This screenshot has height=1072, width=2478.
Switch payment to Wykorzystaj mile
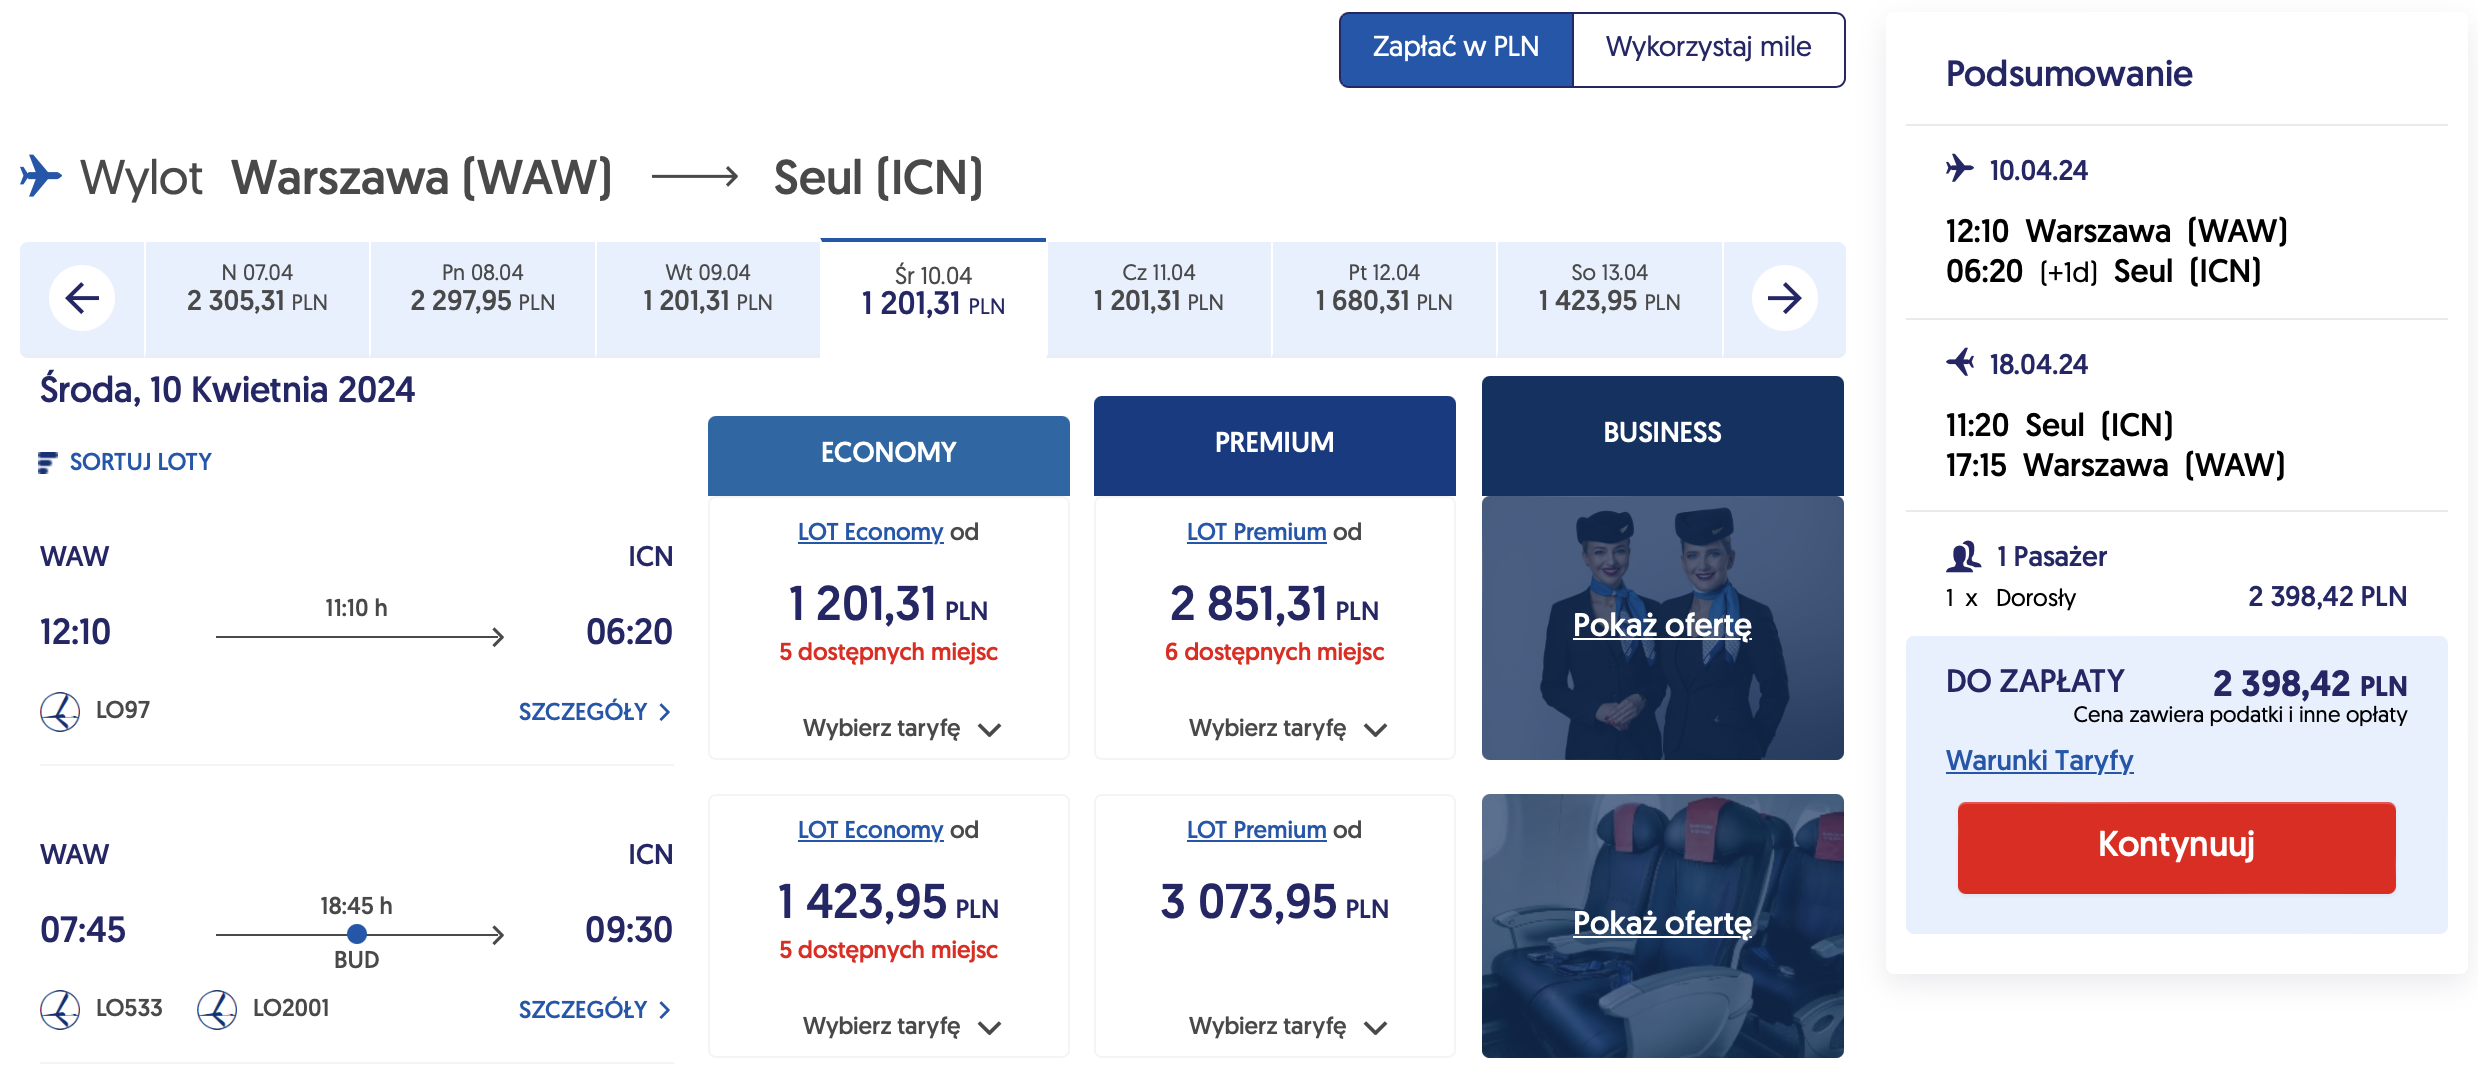[1708, 48]
